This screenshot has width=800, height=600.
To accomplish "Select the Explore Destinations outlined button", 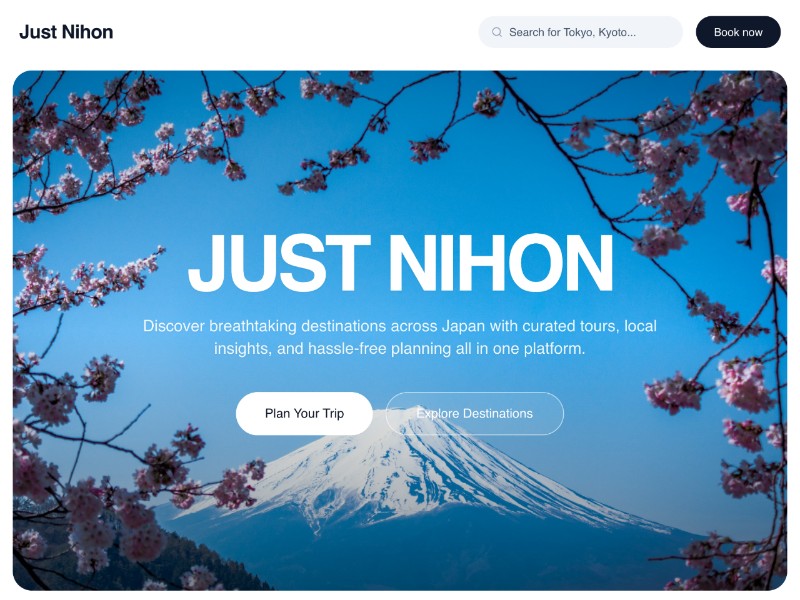I will (474, 413).
